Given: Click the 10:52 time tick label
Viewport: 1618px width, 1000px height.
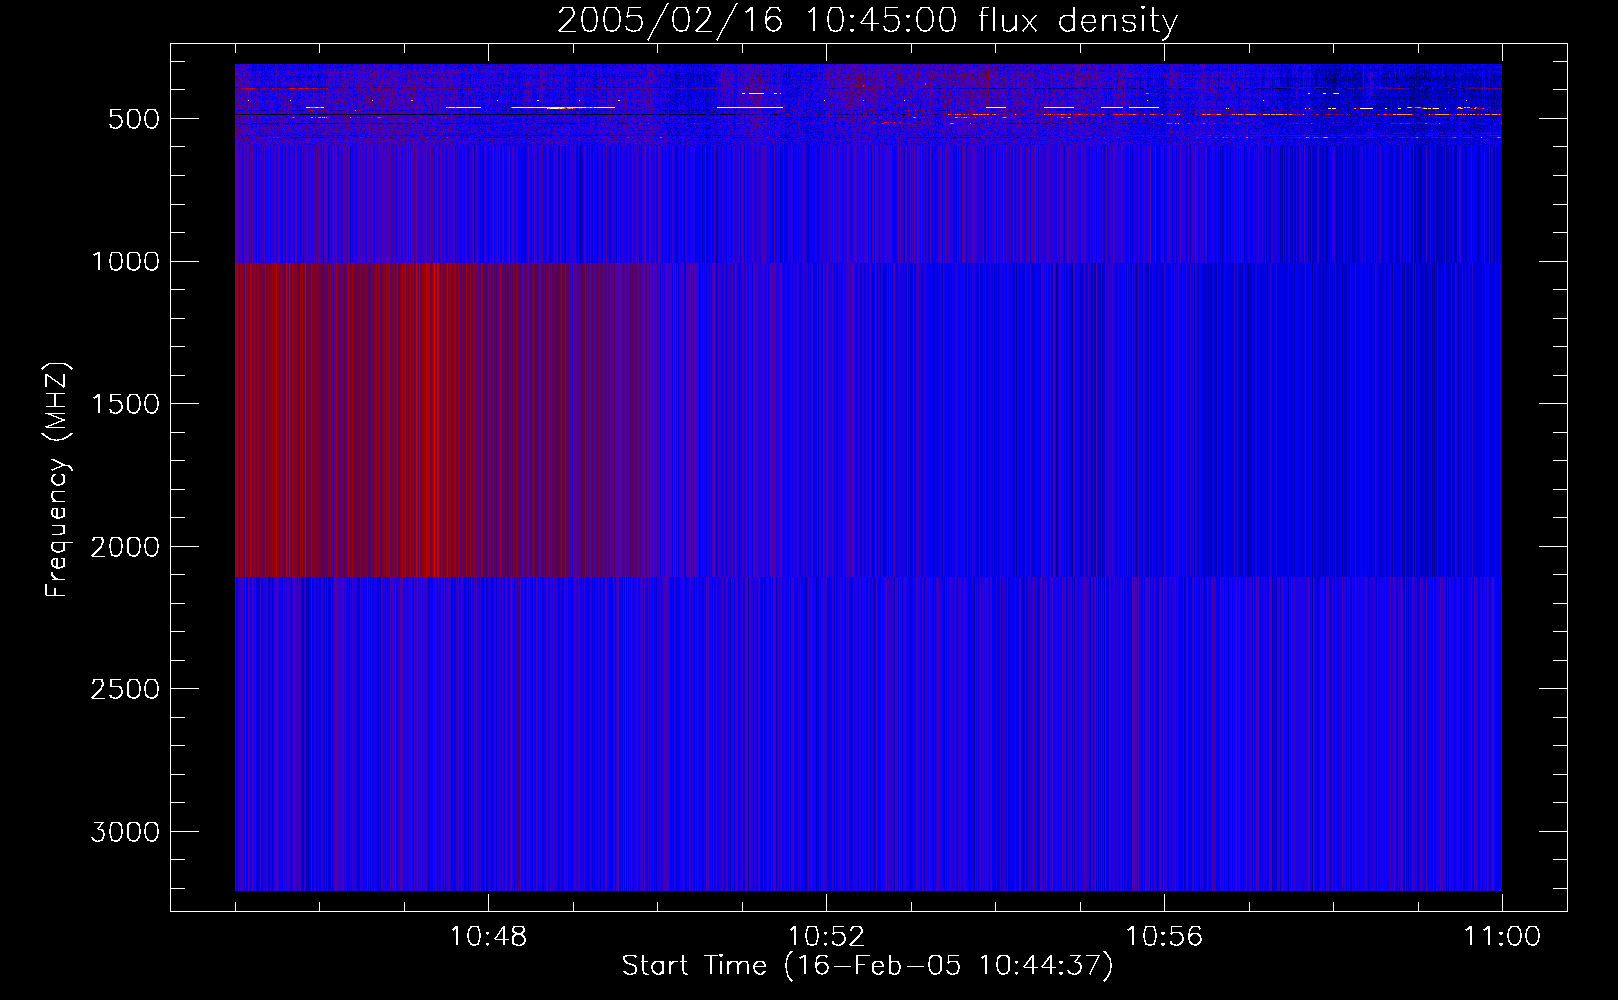Looking at the screenshot, I should (x=826, y=937).
